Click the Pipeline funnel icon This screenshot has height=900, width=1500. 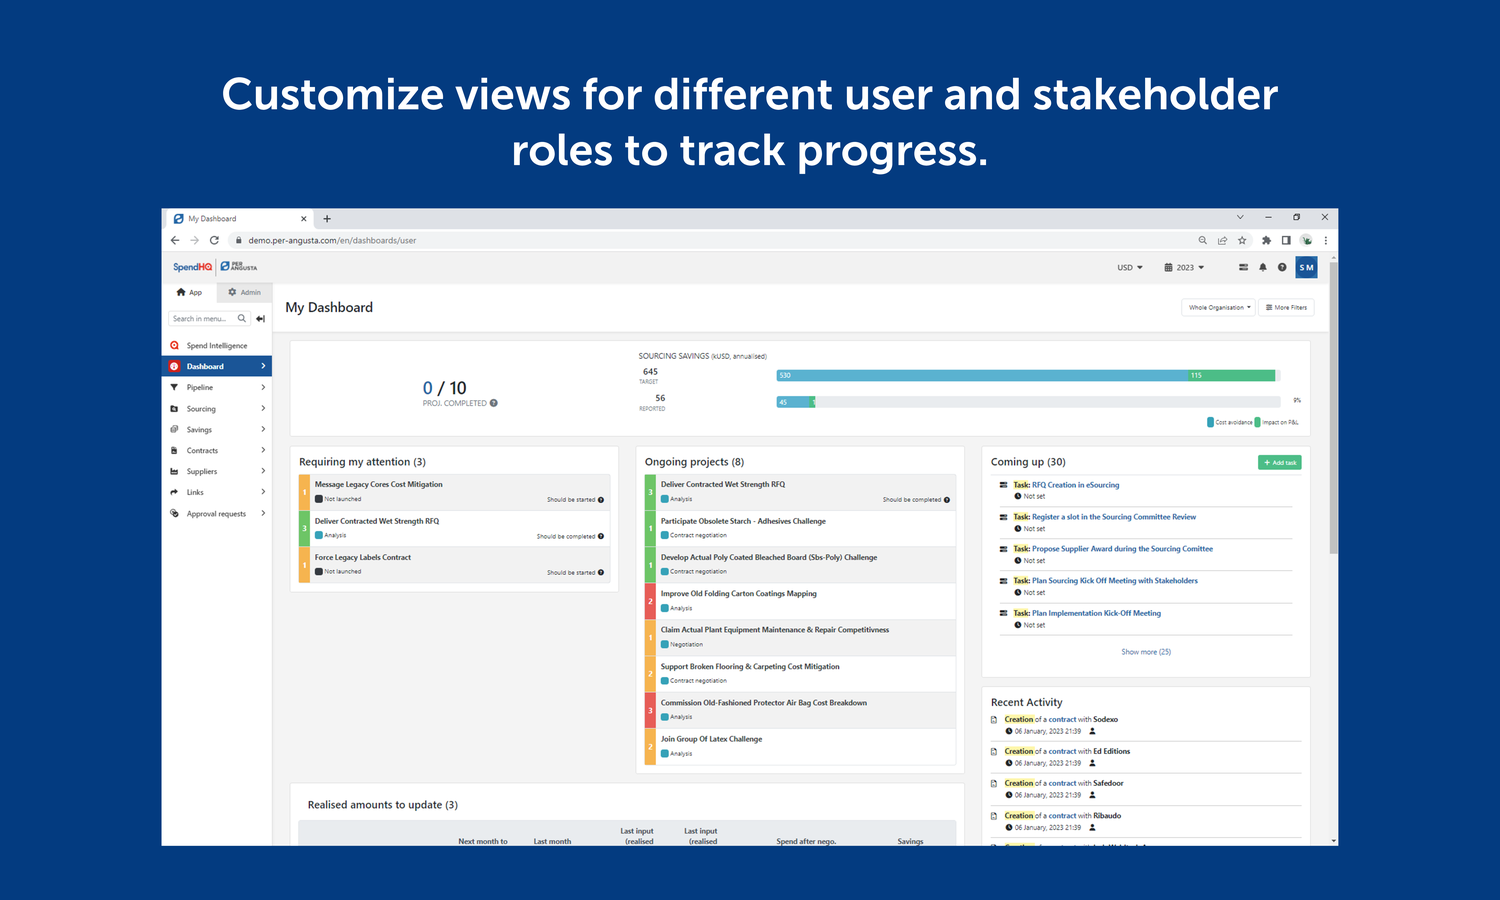(x=177, y=387)
